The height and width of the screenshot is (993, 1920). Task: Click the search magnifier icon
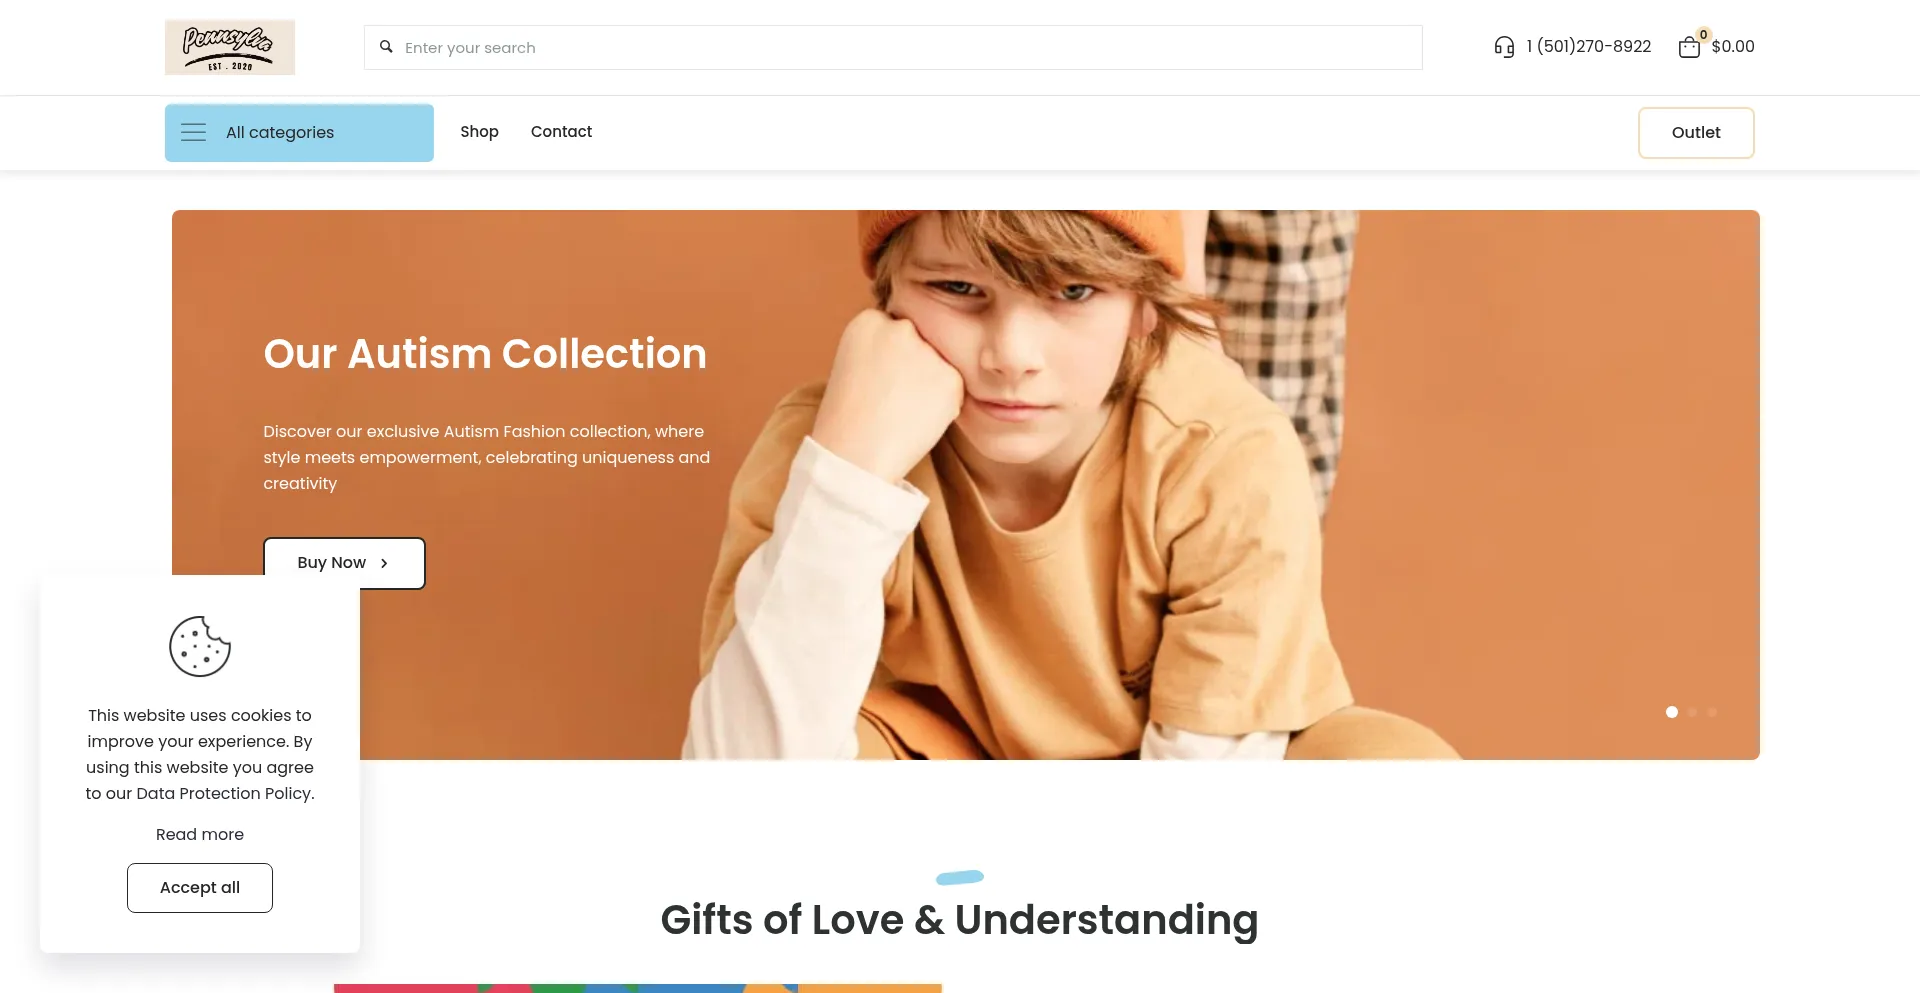[386, 47]
